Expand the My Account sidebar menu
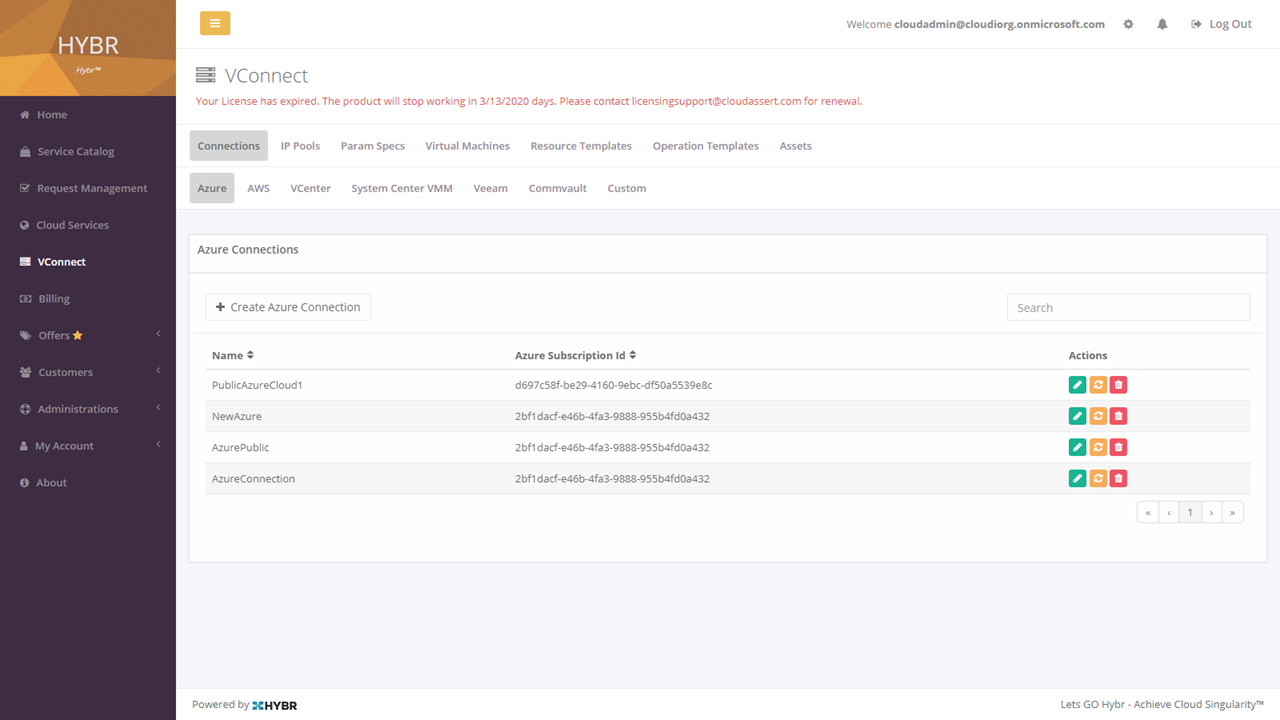 click(x=88, y=446)
